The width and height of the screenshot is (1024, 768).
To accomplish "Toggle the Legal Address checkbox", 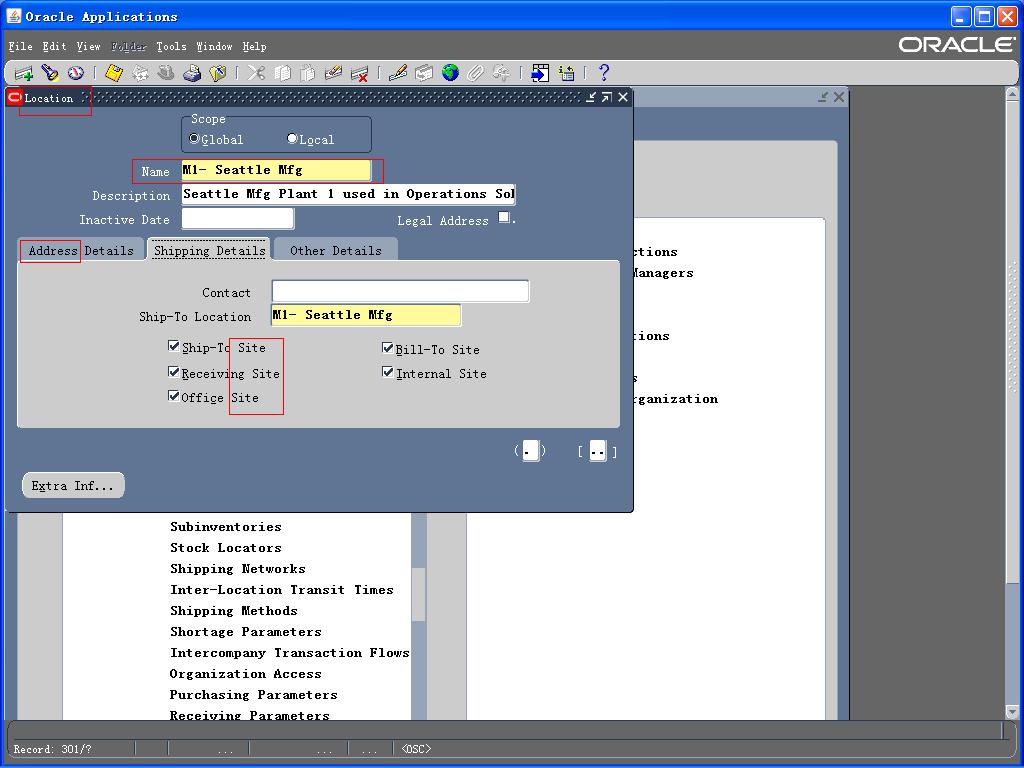I will pyautogui.click(x=504, y=217).
